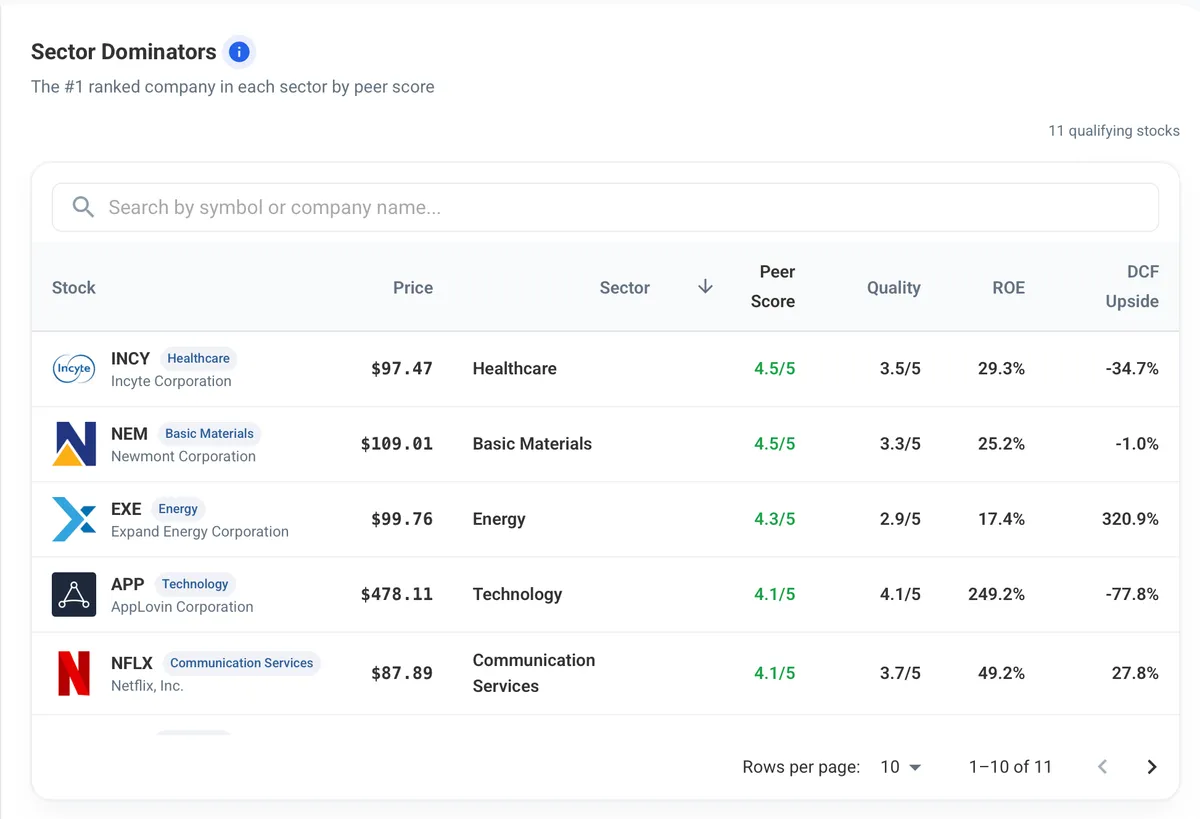Click the sort arrow next to Sector
The image size is (1200, 819).
pos(705,287)
